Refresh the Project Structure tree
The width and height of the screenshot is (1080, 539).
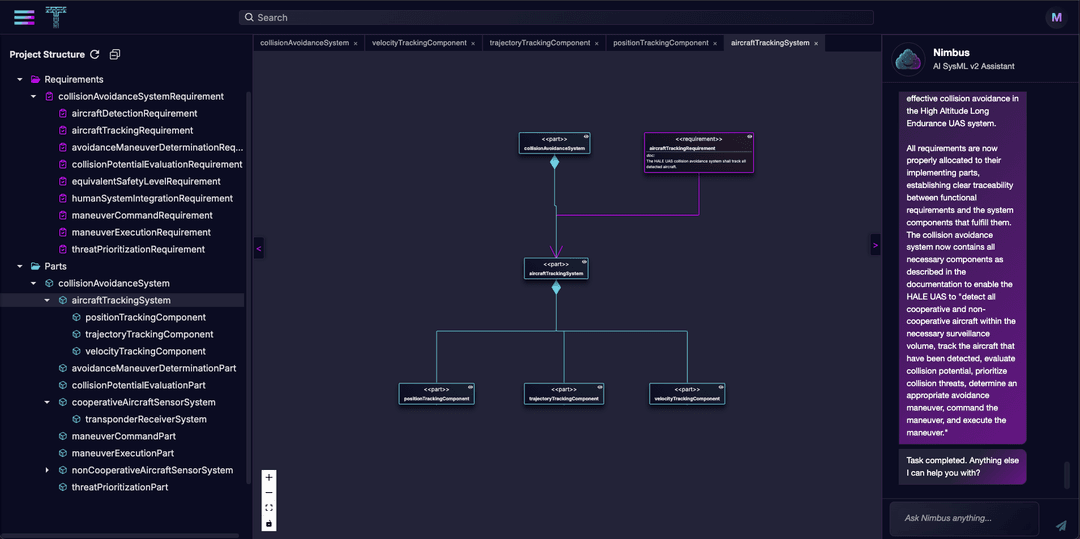[95, 54]
